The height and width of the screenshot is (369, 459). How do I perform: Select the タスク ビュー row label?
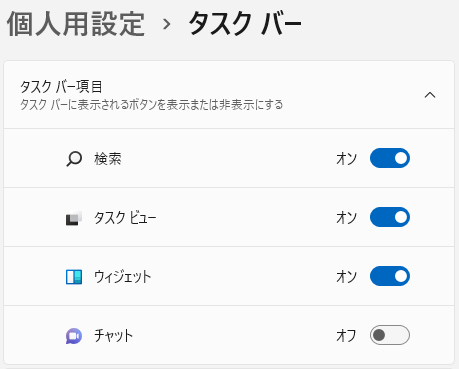click(x=125, y=218)
